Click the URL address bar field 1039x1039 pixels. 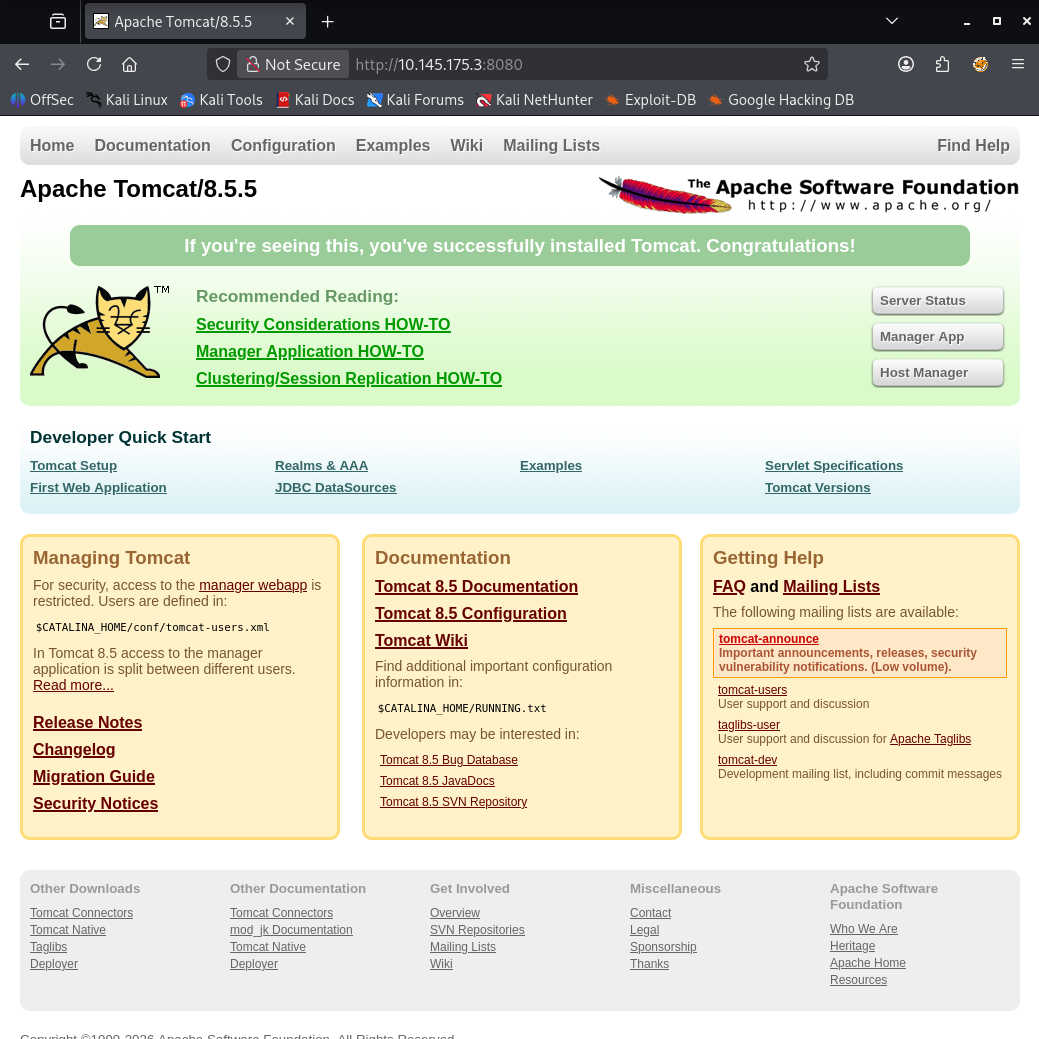point(580,64)
